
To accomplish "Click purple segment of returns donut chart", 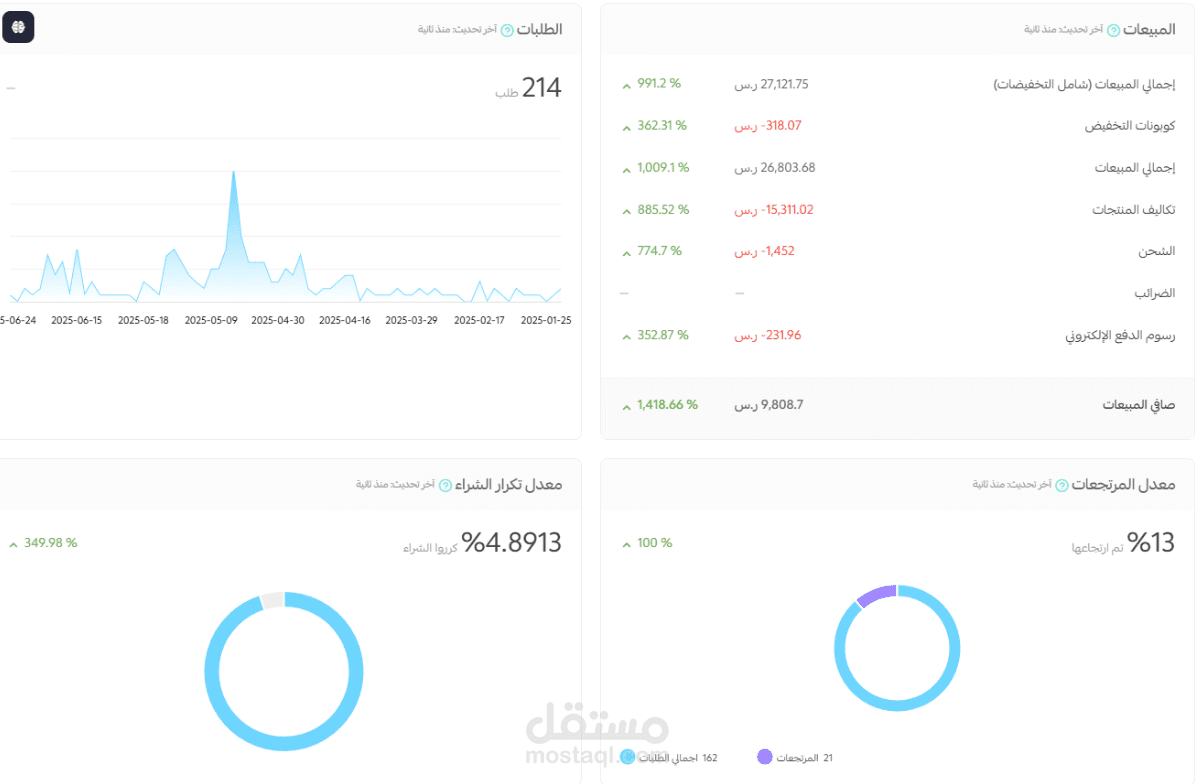I will 877,595.
